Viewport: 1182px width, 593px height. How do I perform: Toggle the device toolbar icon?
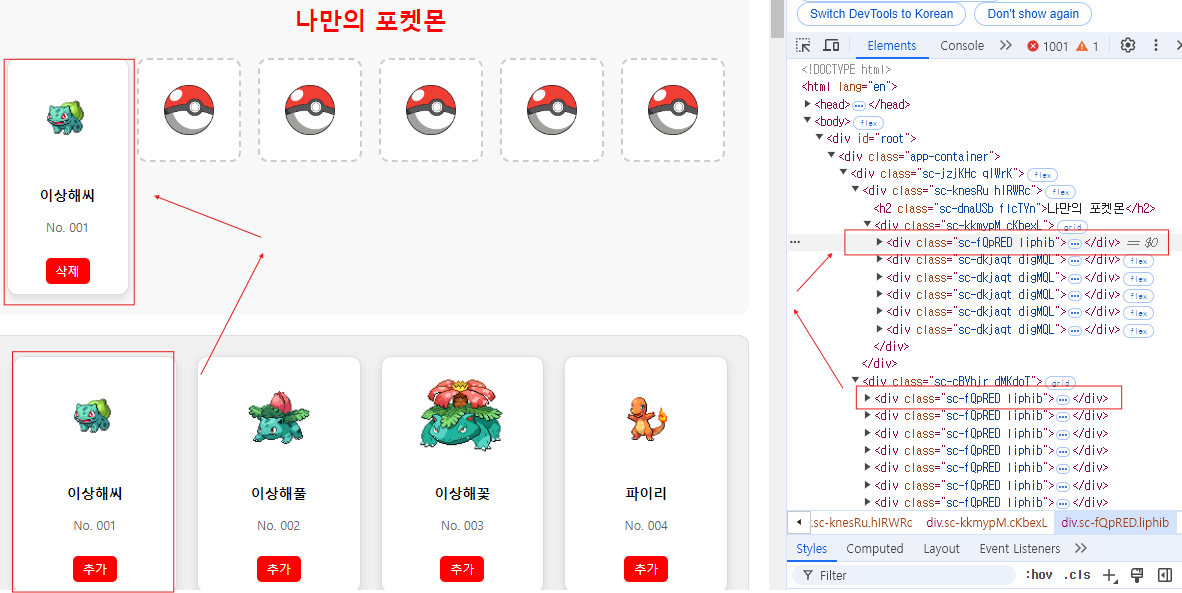tap(831, 46)
